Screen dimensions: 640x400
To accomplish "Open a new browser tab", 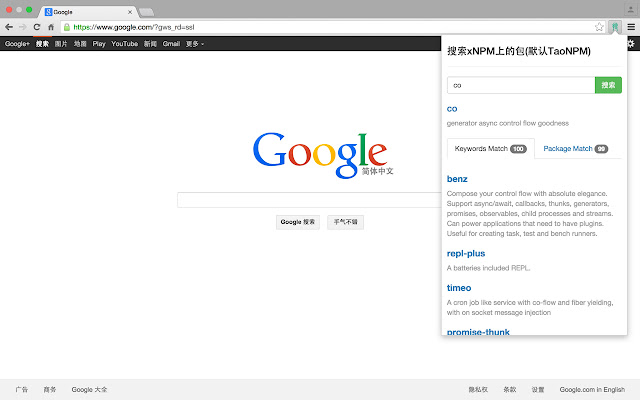I will (146, 12).
